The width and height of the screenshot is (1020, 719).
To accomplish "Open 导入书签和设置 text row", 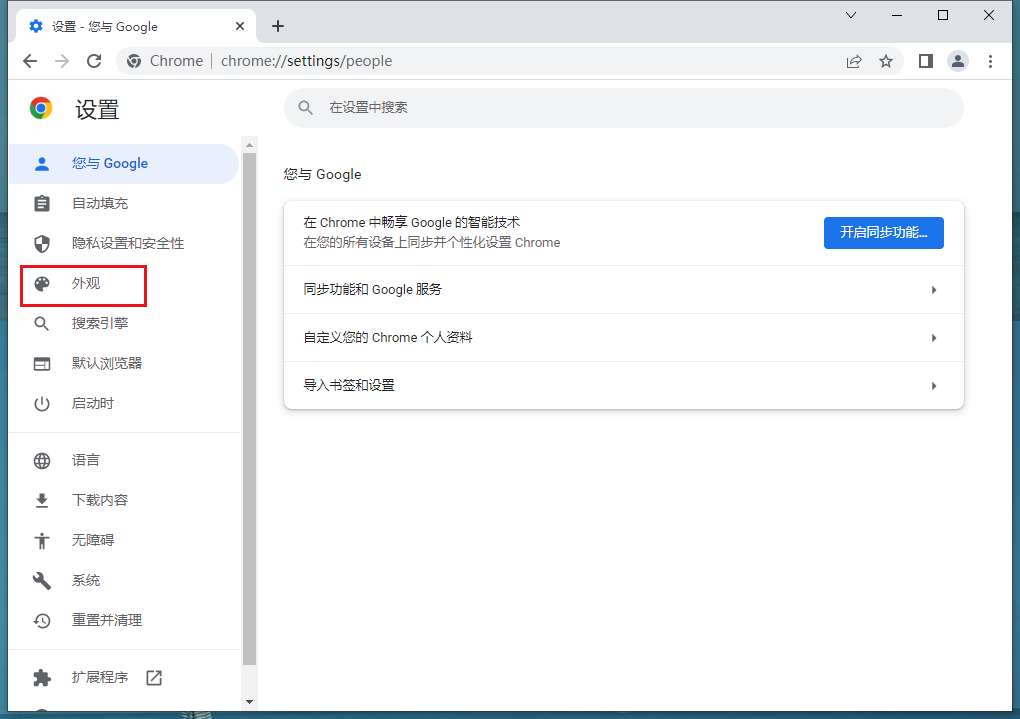I will 349,386.
